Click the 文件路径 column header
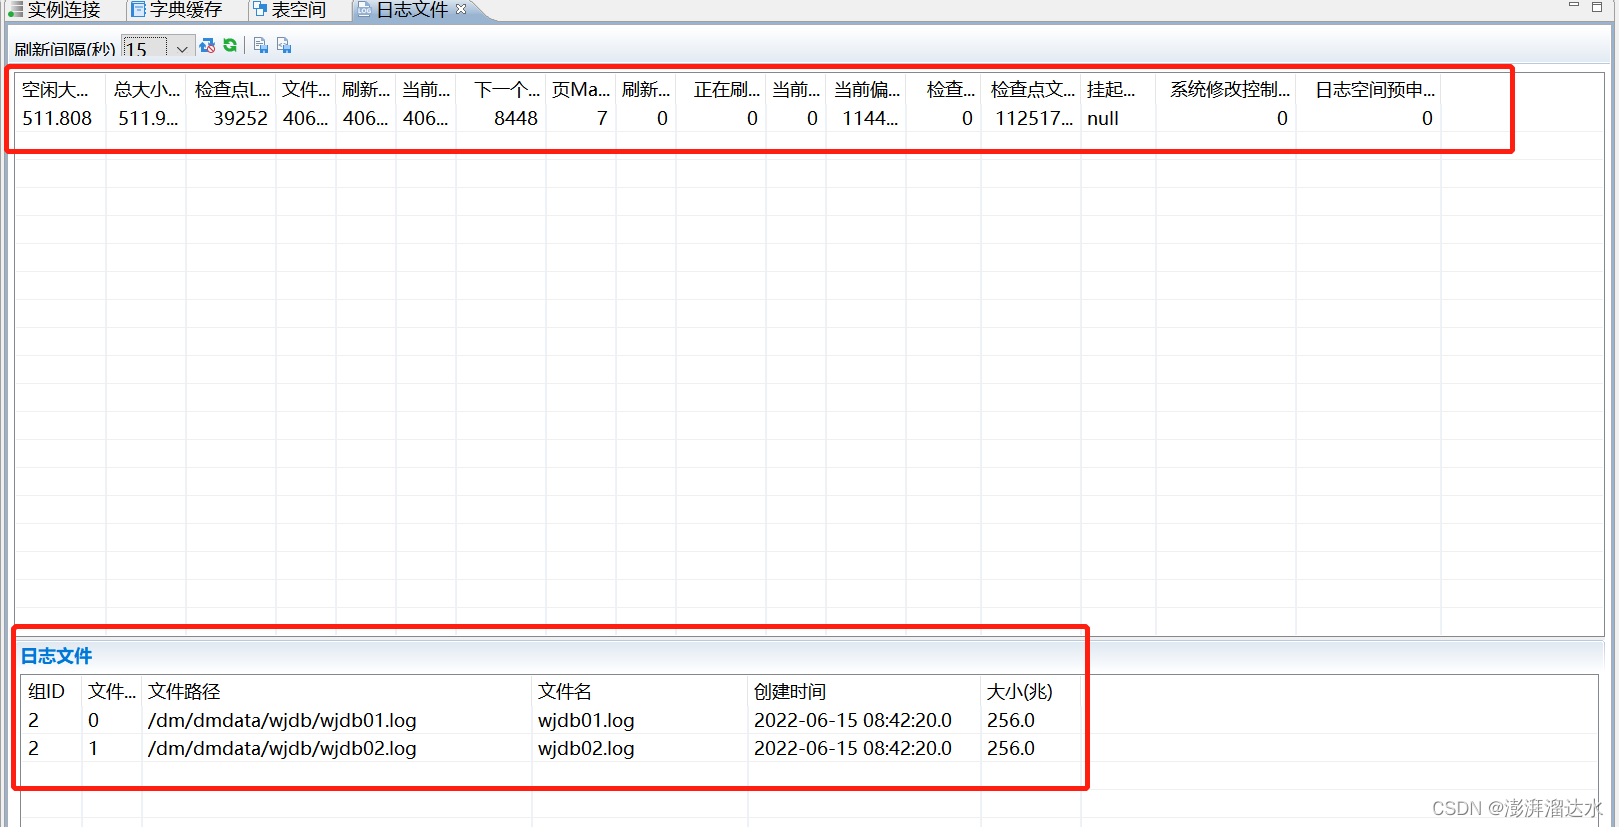The height and width of the screenshot is (827, 1619). (x=184, y=692)
